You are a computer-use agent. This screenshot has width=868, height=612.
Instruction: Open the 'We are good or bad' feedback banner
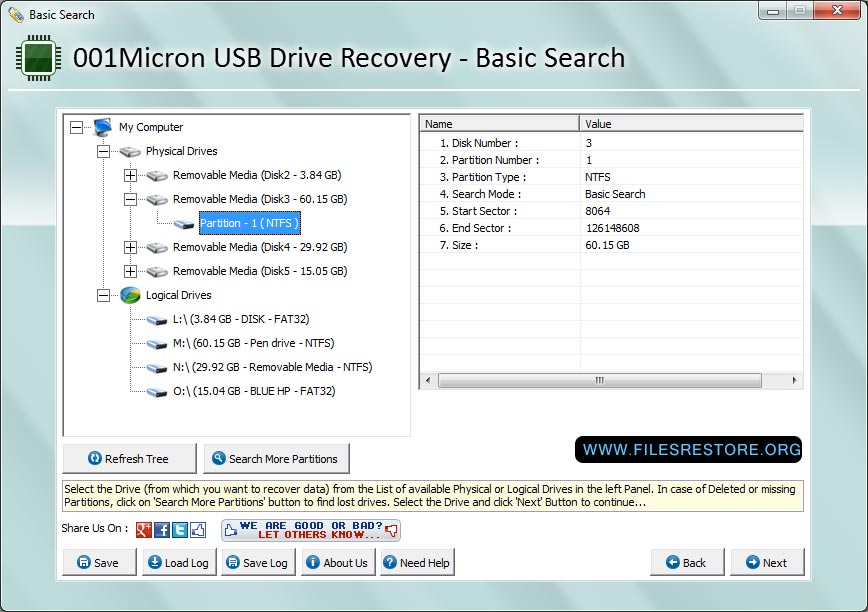click(x=311, y=530)
